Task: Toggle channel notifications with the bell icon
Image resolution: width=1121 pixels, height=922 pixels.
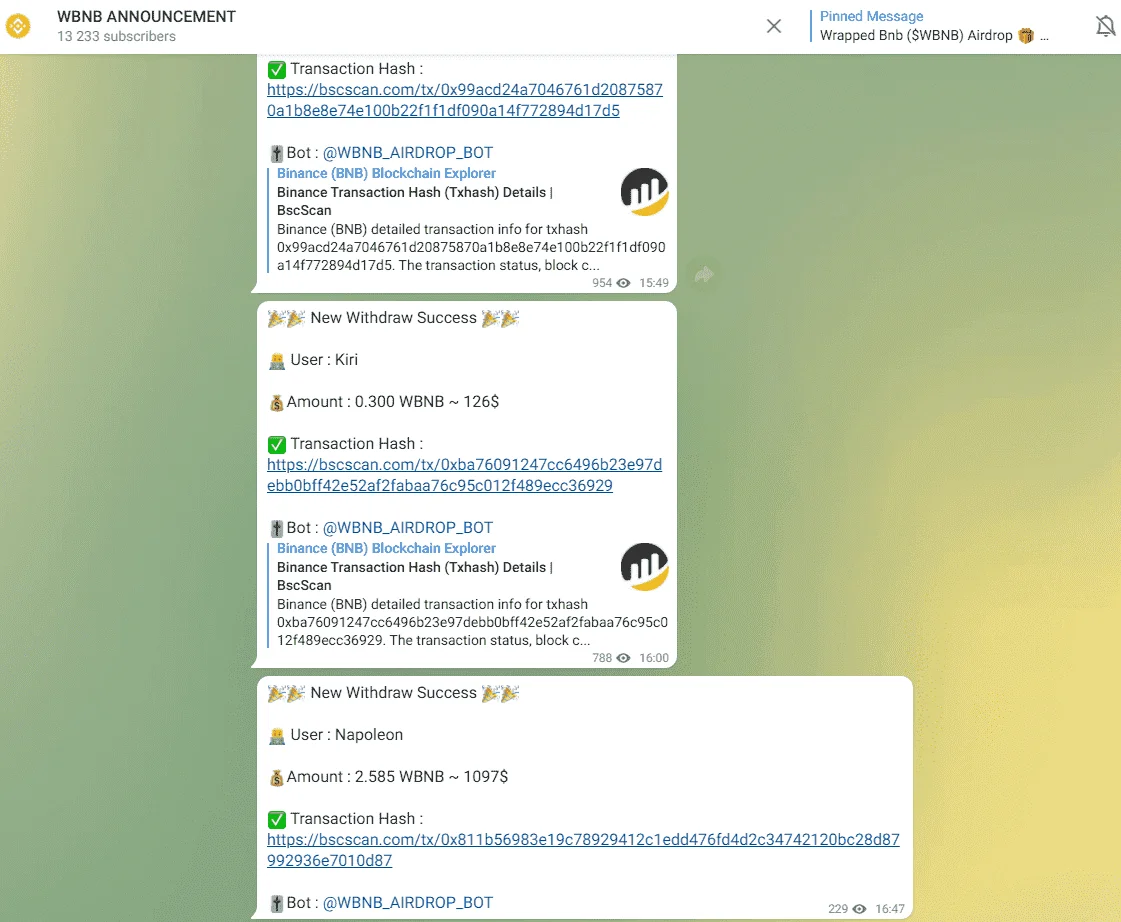Action: [1105, 26]
